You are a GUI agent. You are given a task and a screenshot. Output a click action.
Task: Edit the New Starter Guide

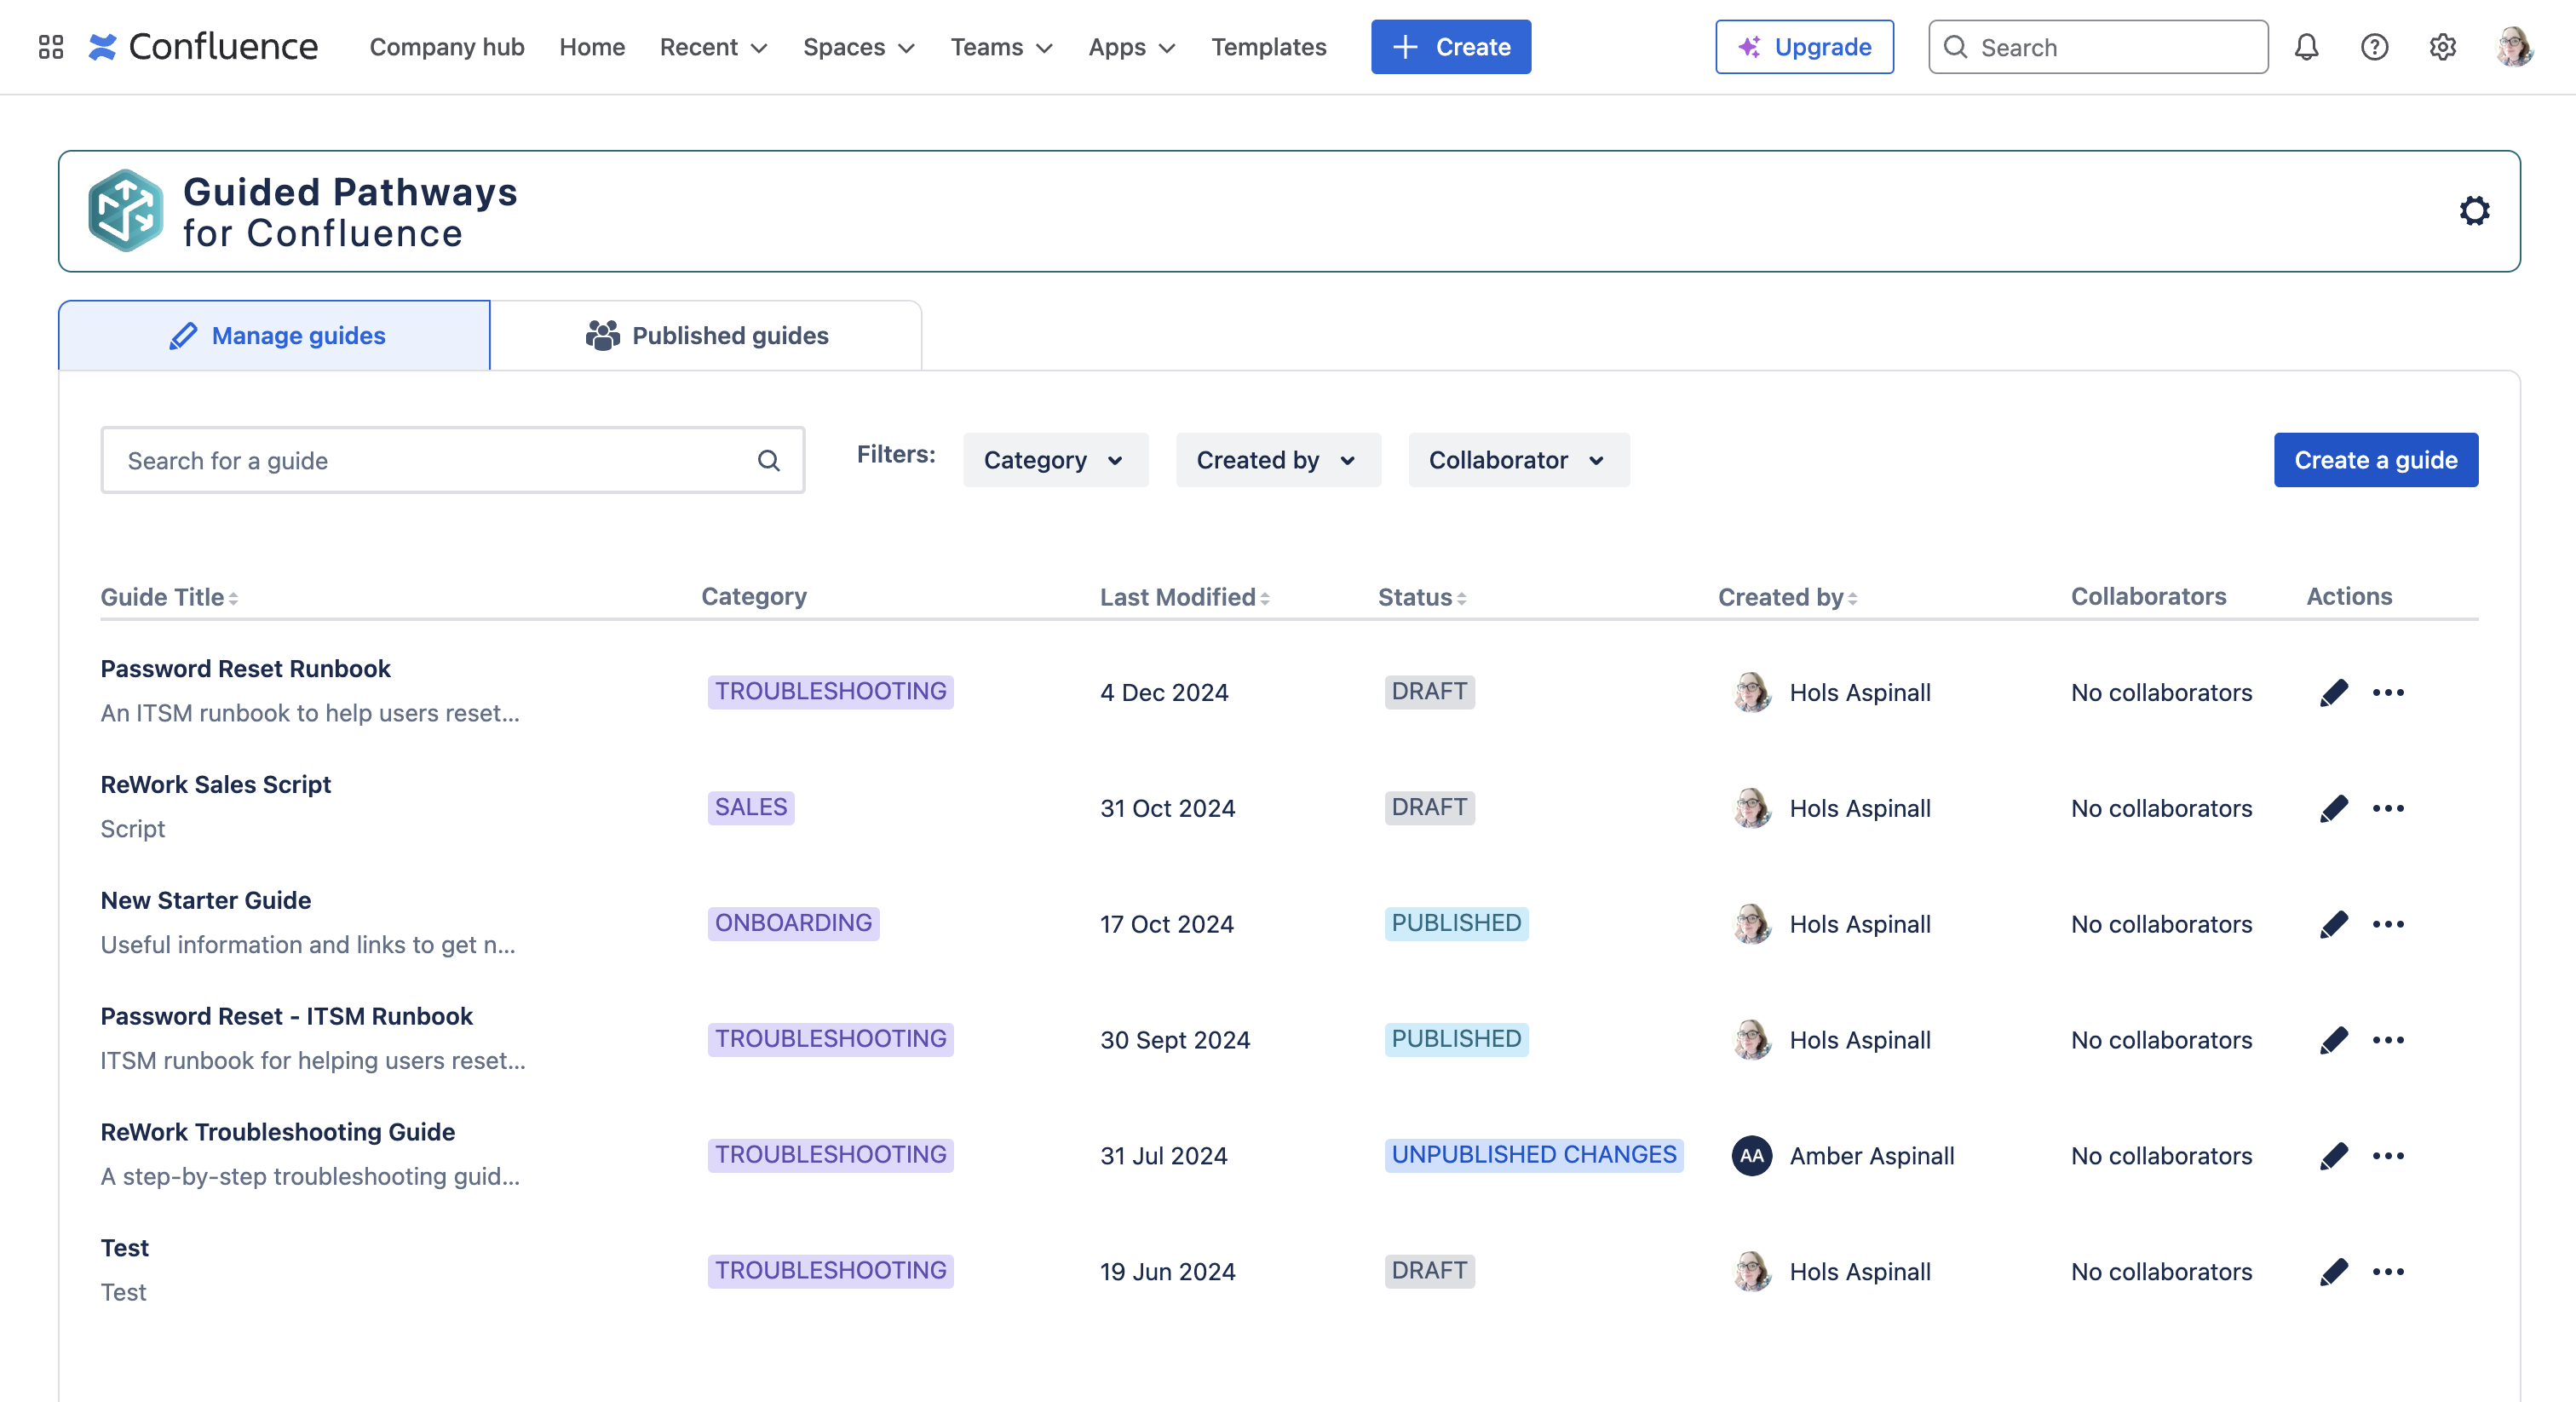point(2333,924)
